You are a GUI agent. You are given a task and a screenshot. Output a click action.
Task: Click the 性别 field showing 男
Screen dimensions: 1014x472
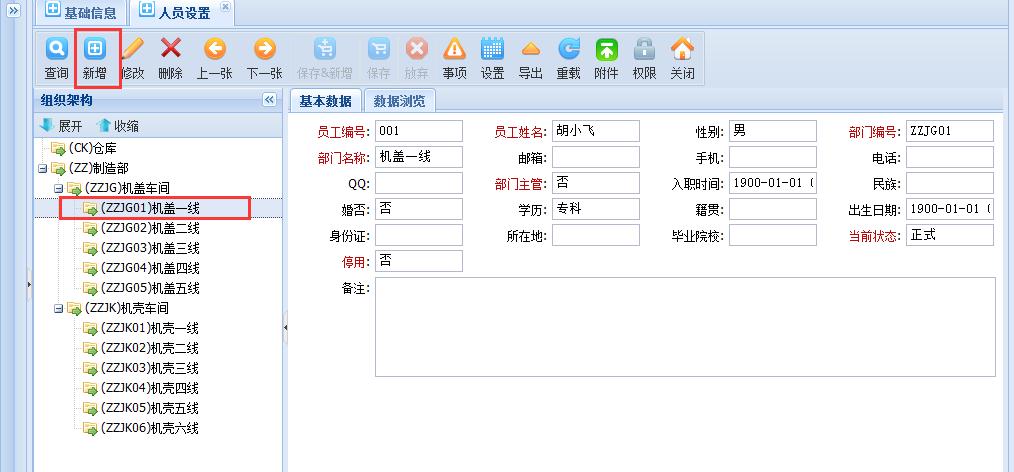tap(773, 131)
